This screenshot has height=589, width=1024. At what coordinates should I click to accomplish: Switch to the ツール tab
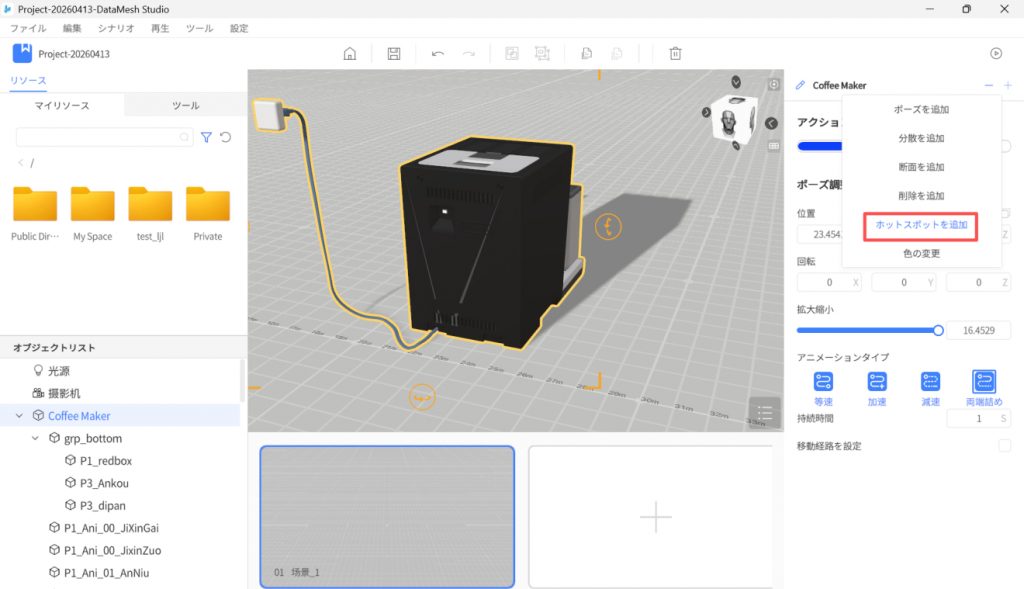185,105
